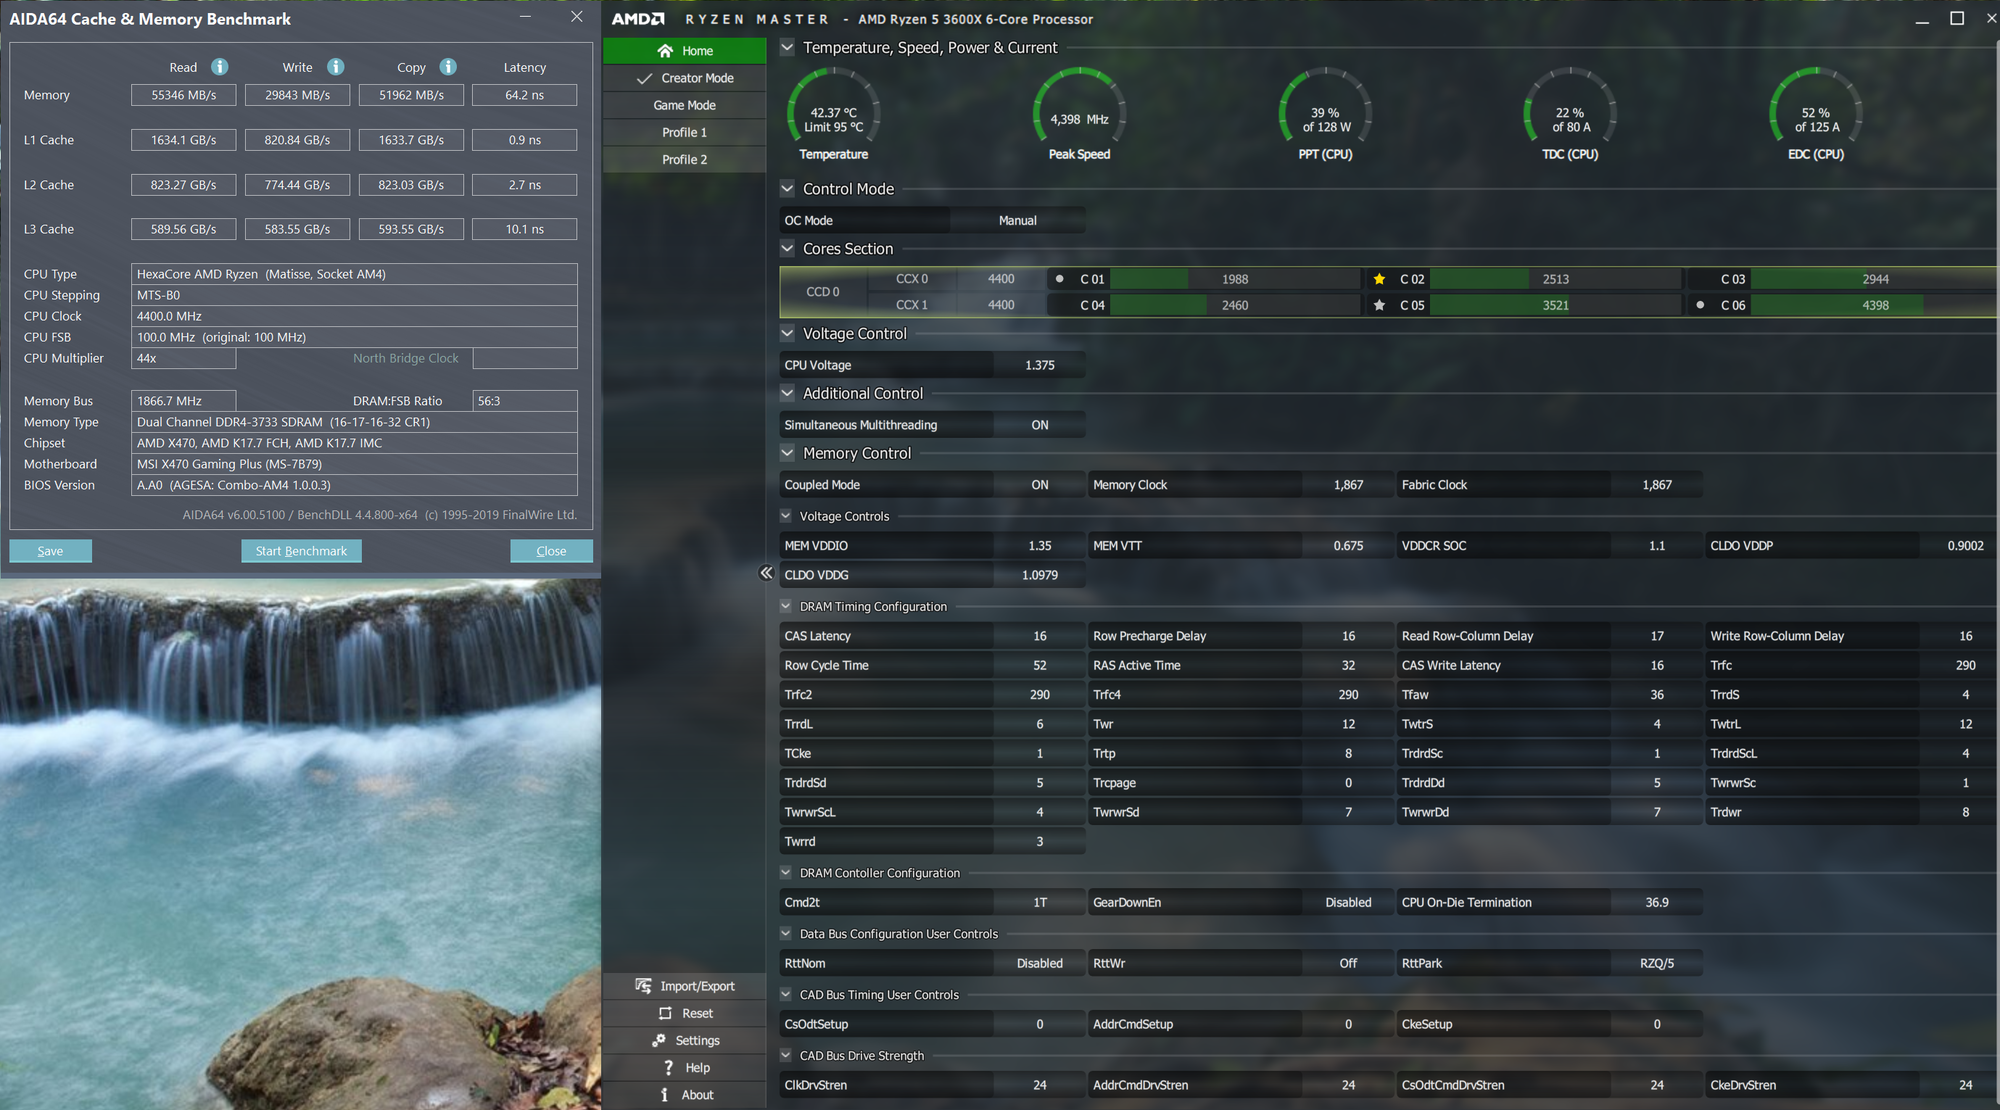Click the Reset icon in Ryzen Master

tap(665, 1013)
